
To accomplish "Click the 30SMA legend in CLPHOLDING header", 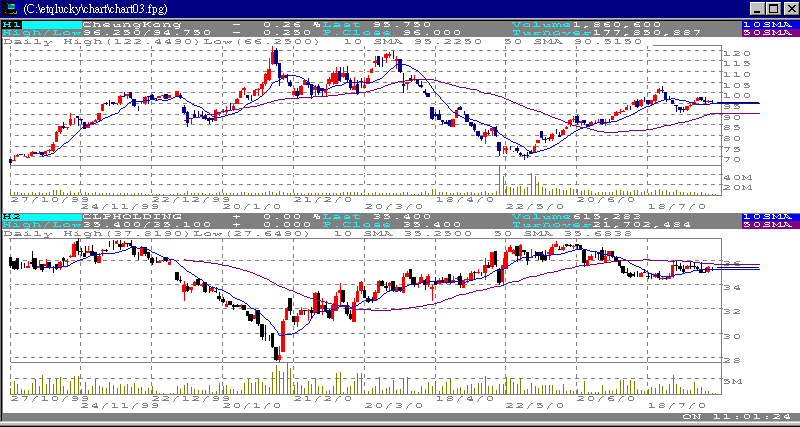I will (770, 224).
